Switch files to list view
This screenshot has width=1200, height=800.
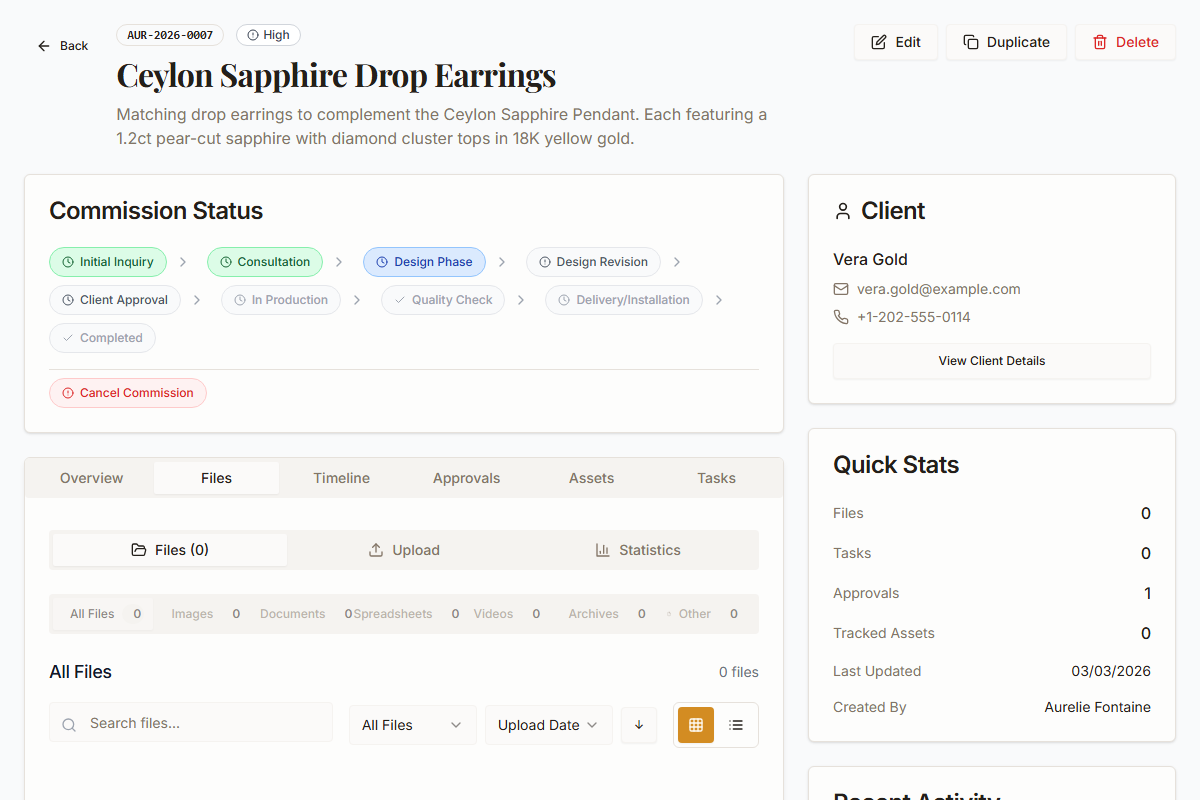[736, 724]
